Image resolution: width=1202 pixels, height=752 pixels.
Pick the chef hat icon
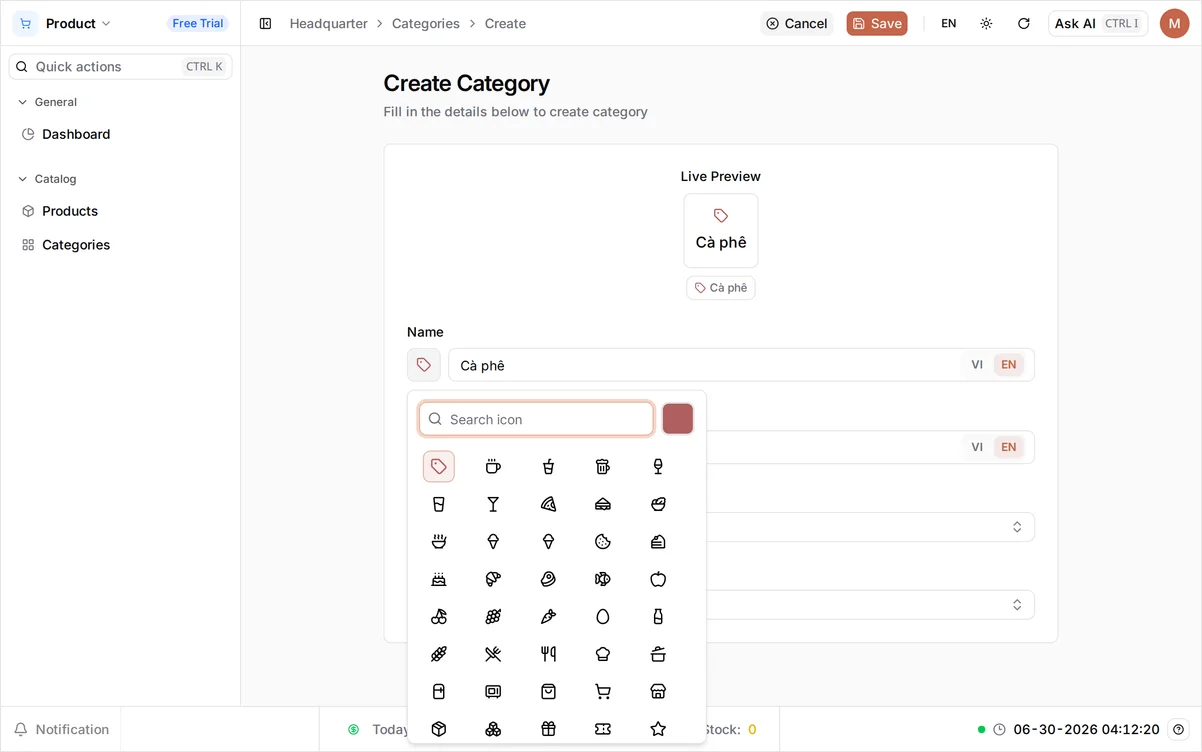click(x=603, y=654)
